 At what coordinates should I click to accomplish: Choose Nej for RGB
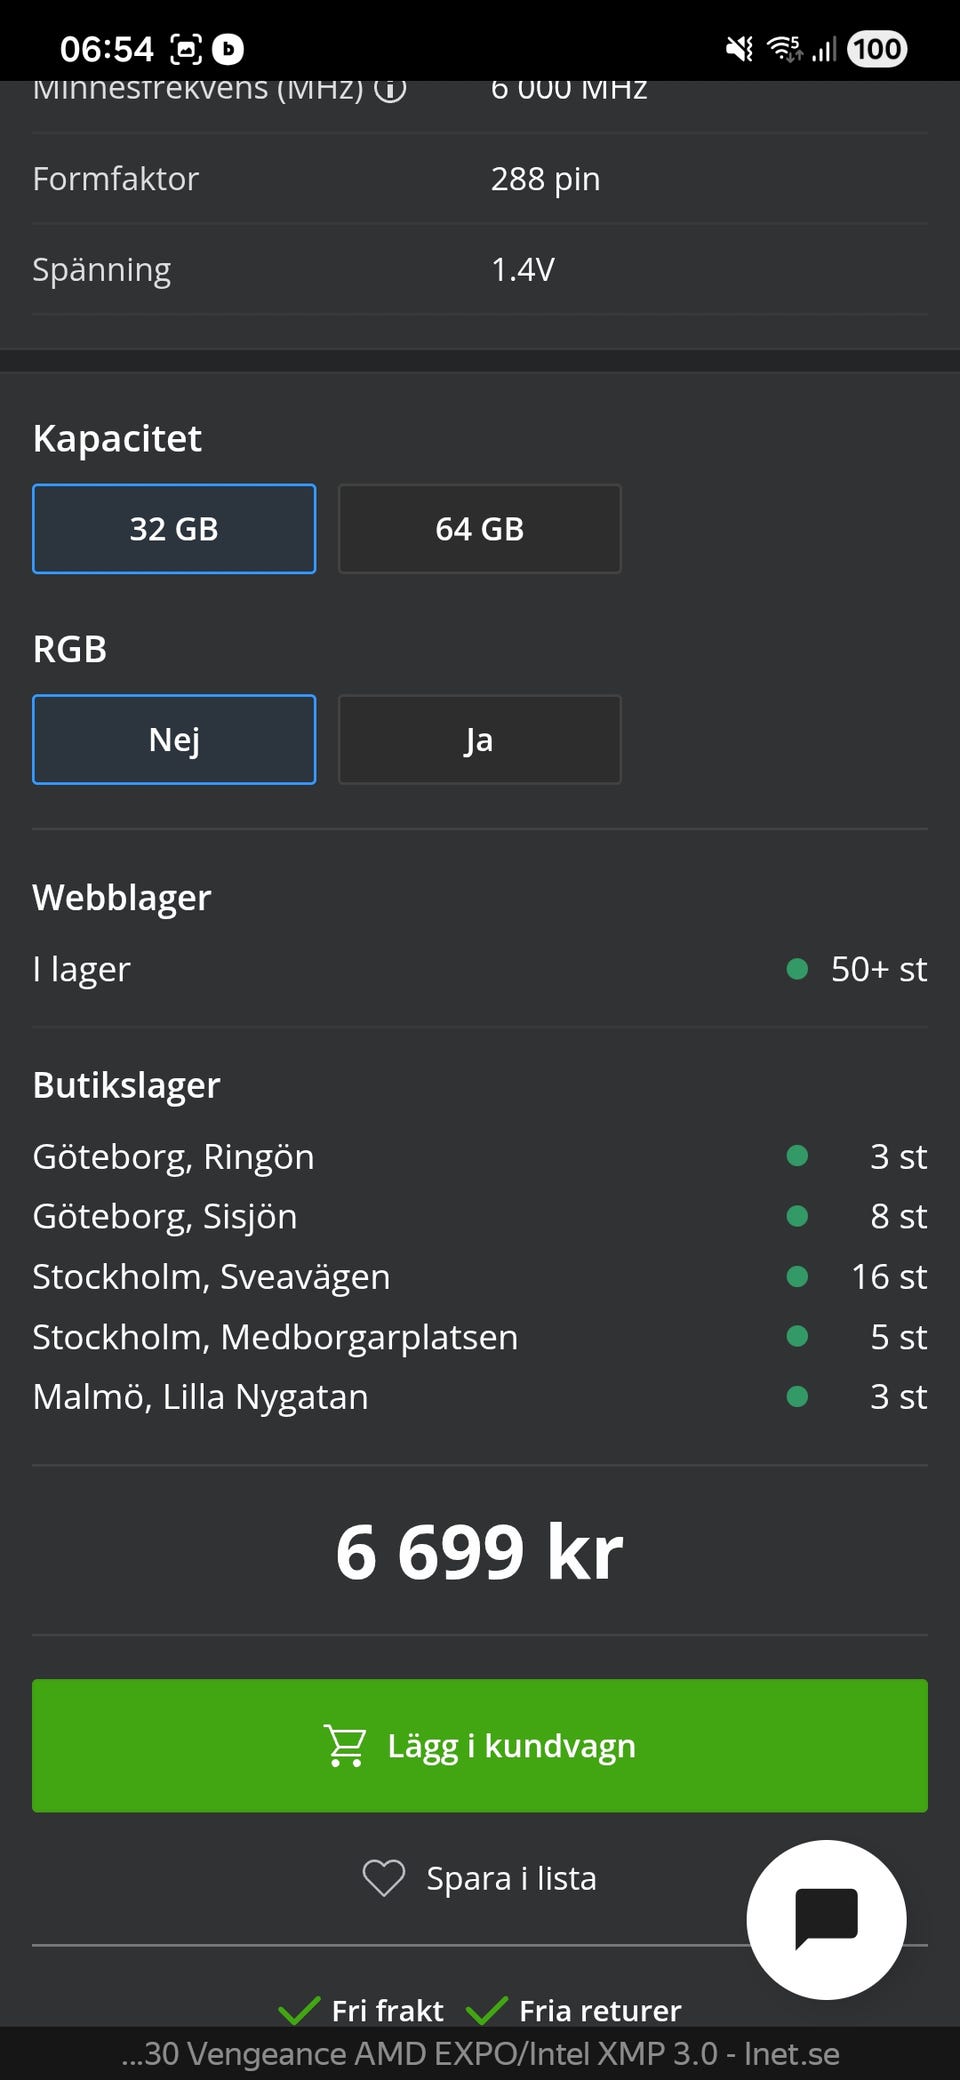pyautogui.click(x=174, y=740)
